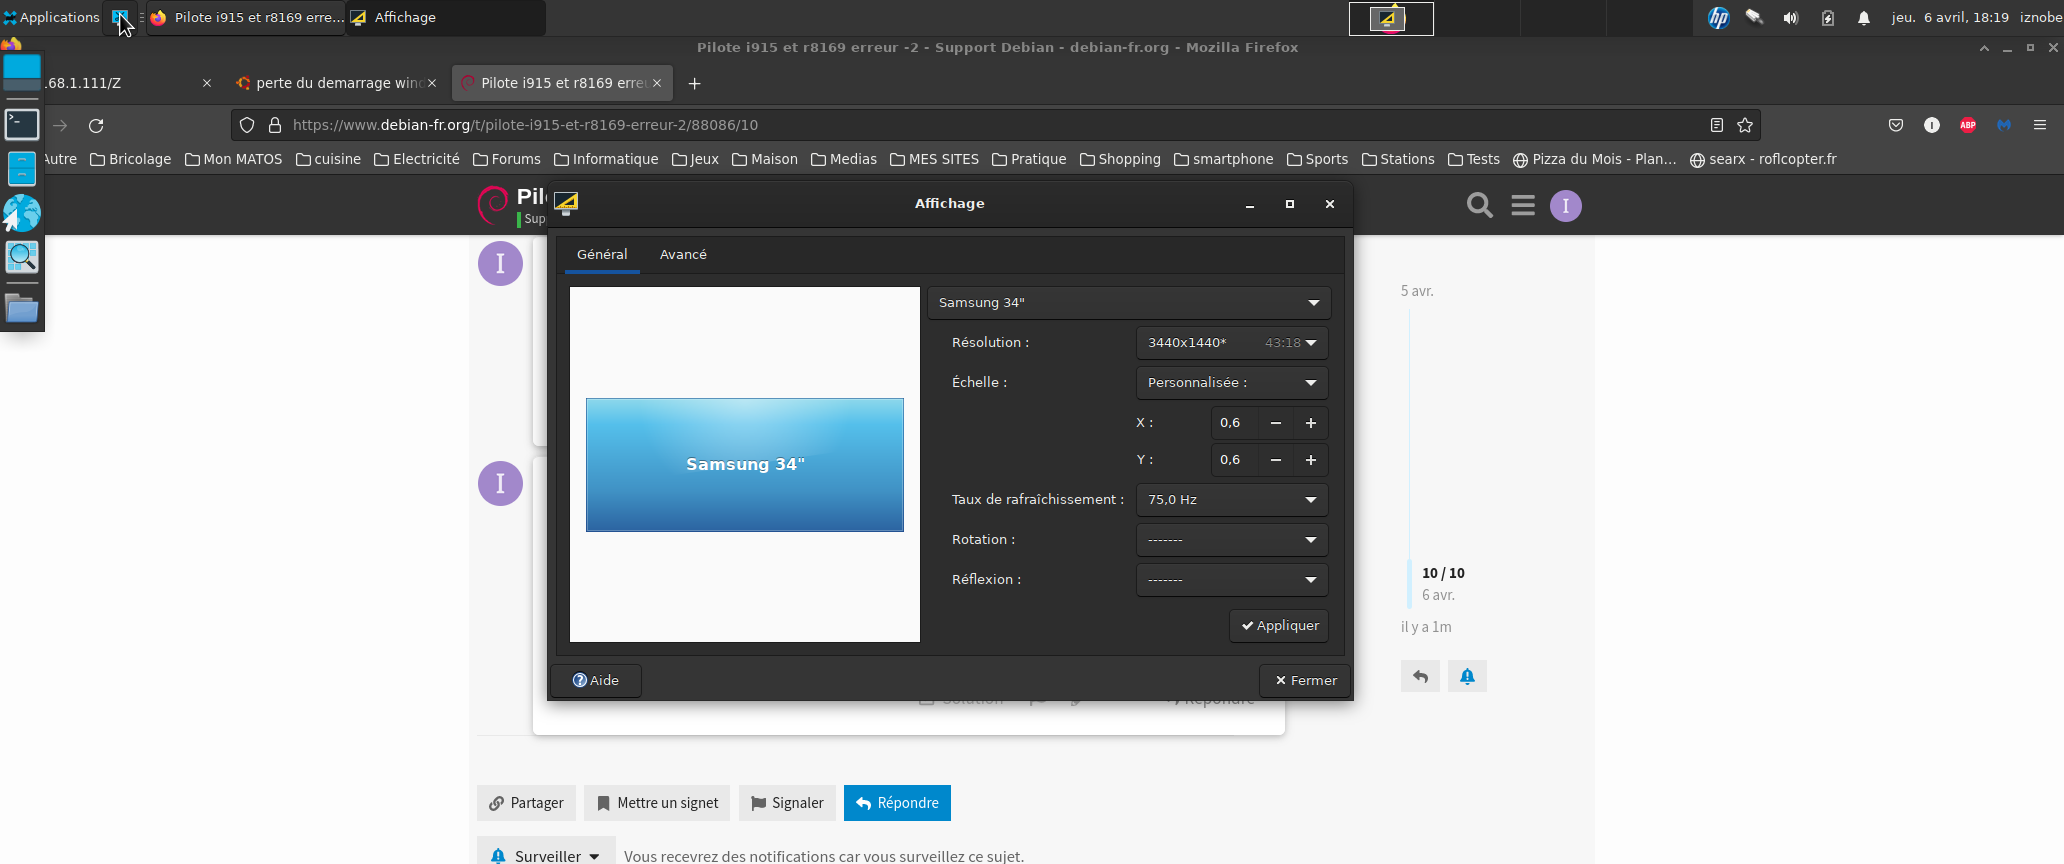The width and height of the screenshot is (2064, 864).
Task: Click the Partager share button
Action: (x=526, y=803)
